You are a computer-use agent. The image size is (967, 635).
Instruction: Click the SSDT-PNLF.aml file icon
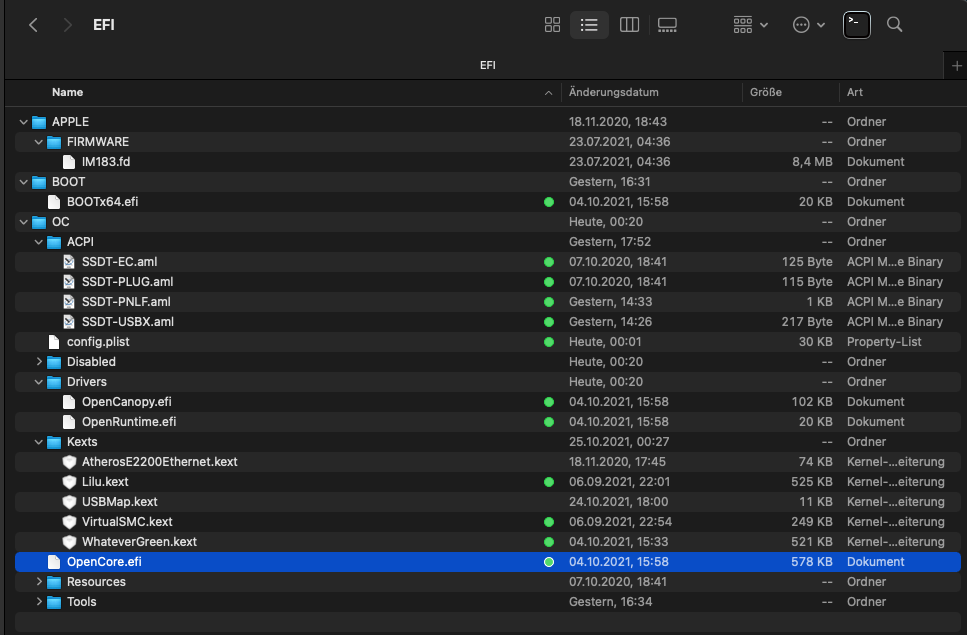tap(69, 301)
